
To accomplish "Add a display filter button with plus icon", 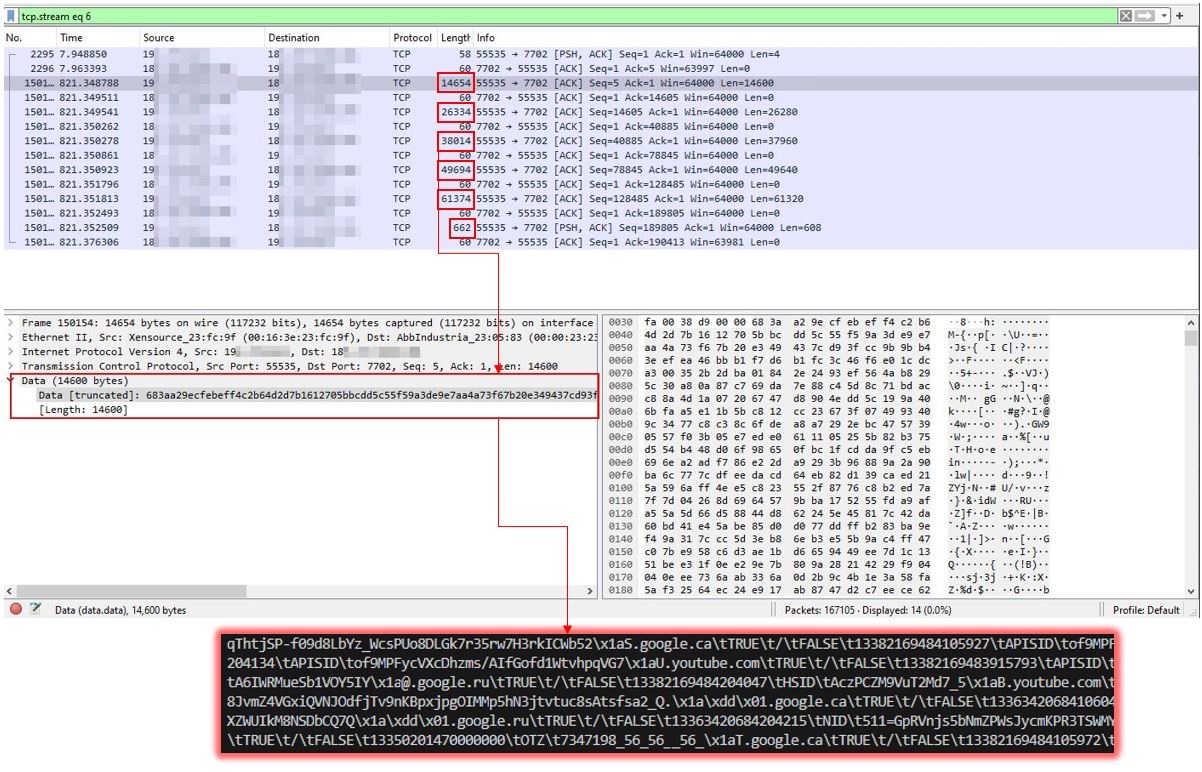I will click(1181, 16).
